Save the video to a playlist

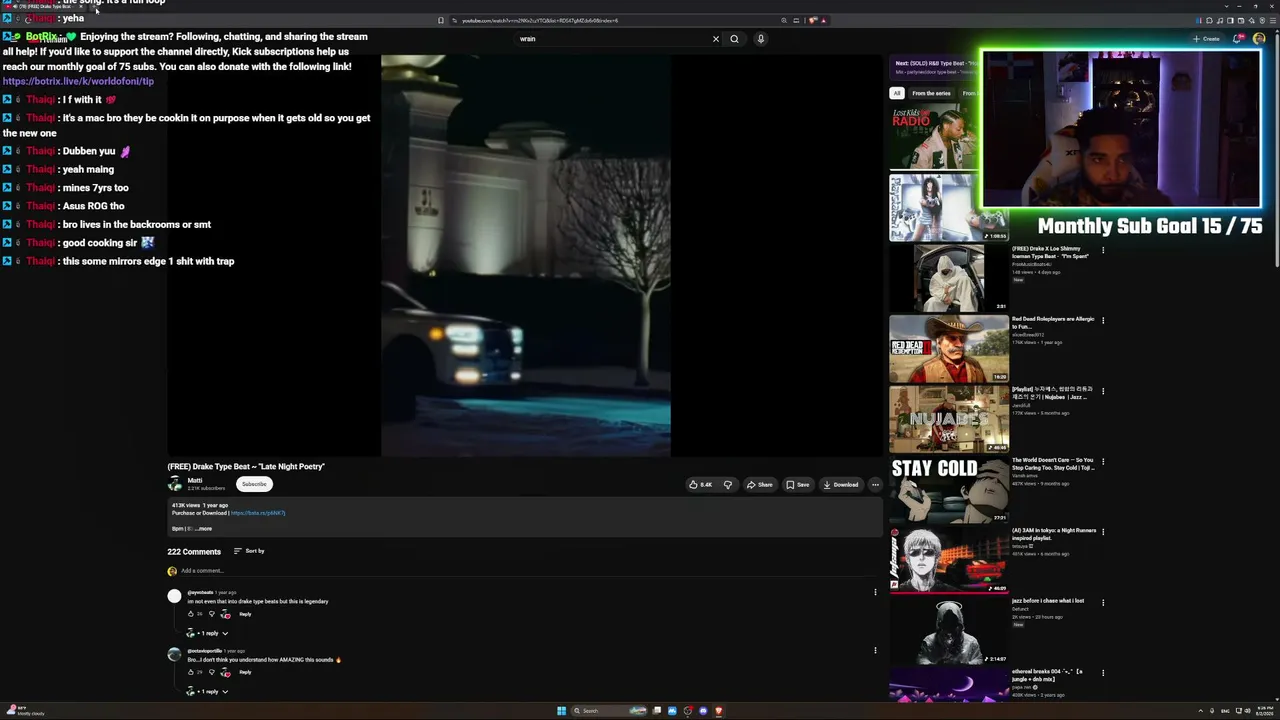click(x=798, y=485)
